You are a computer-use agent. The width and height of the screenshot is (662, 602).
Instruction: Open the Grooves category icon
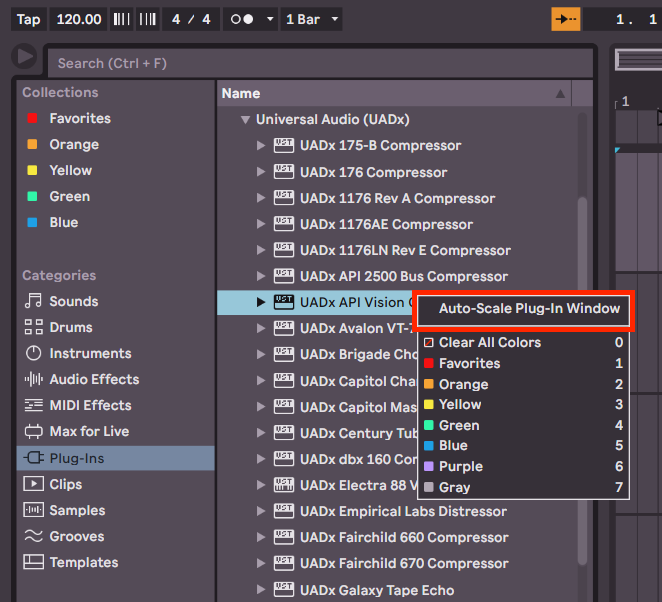[33, 536]
